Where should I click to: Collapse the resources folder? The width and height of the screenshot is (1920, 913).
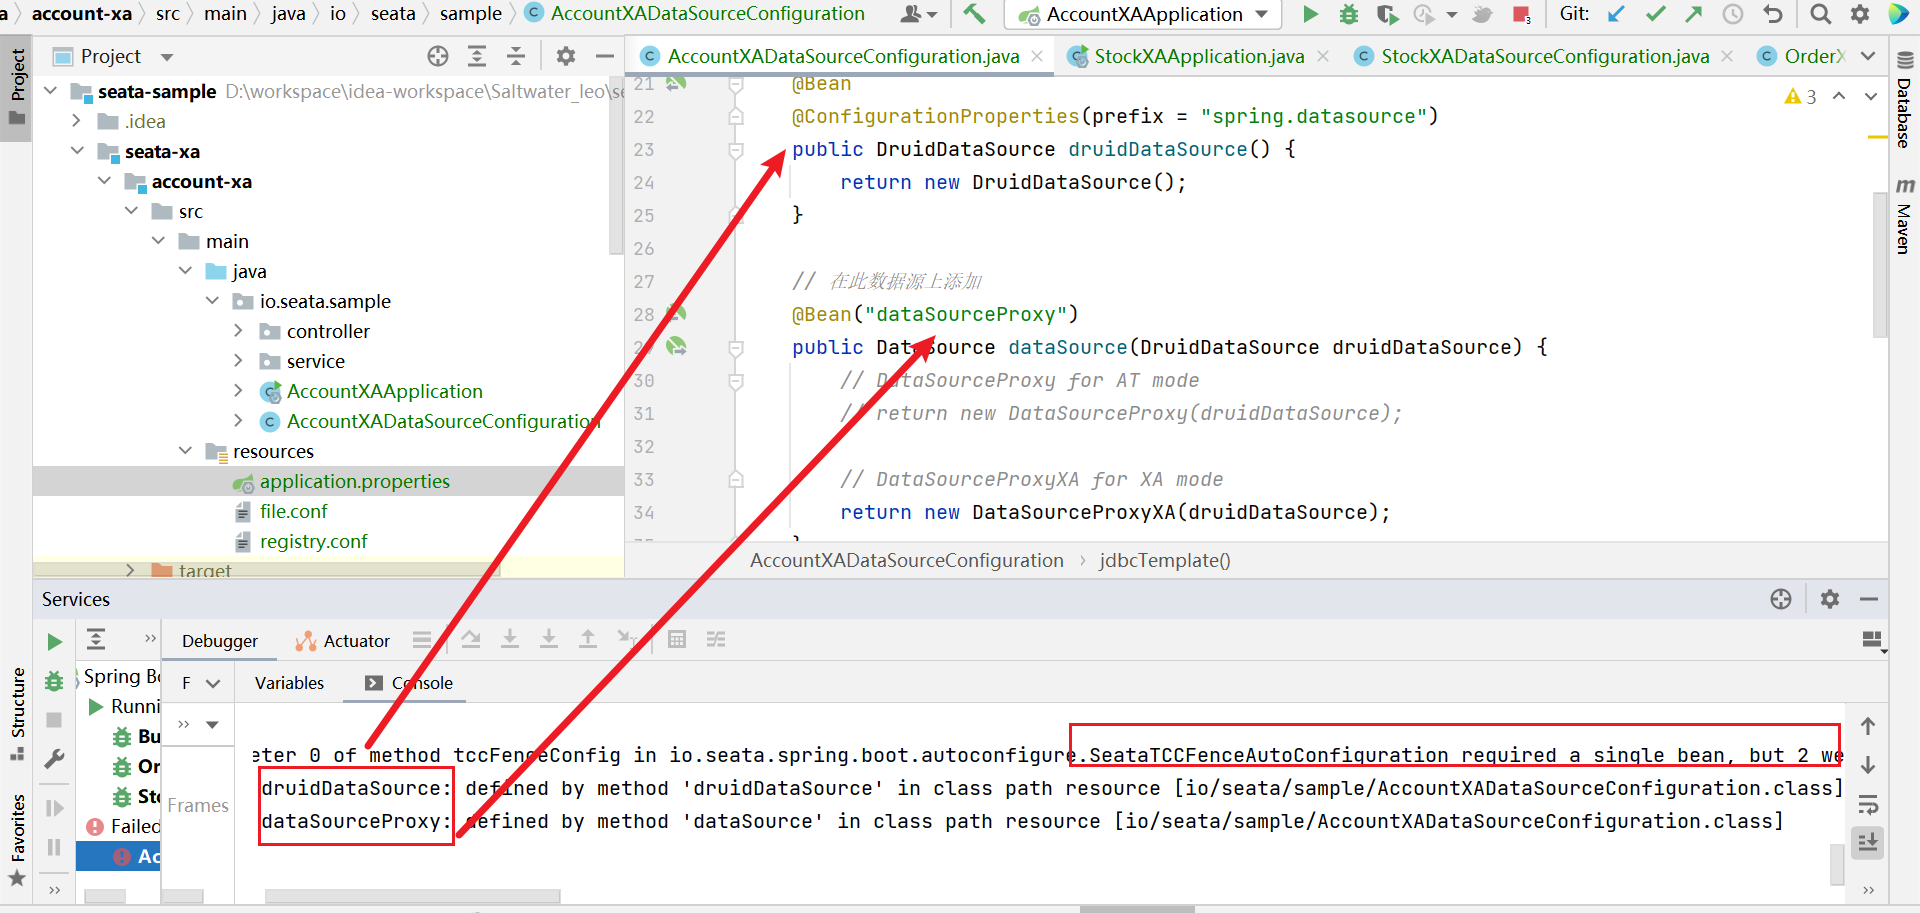coord(185,451)
